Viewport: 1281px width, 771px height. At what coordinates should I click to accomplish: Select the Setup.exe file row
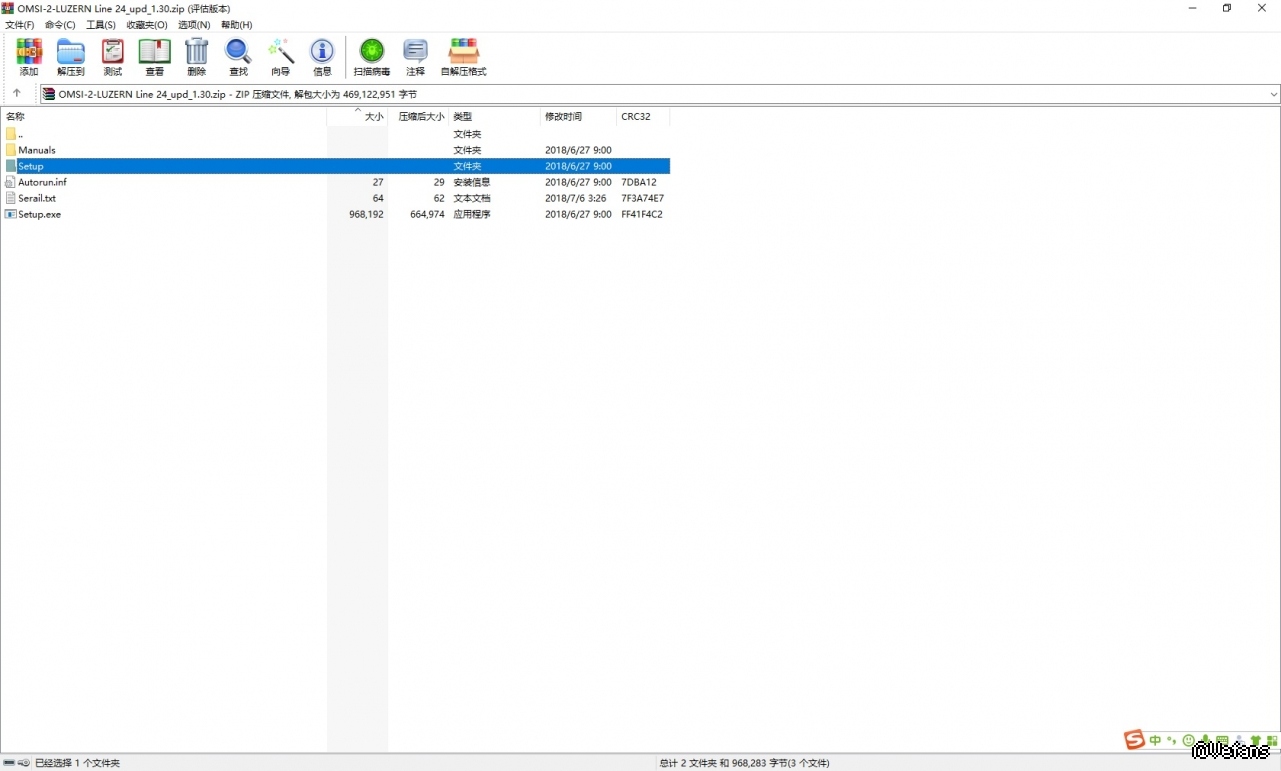[x=39, y=214]
